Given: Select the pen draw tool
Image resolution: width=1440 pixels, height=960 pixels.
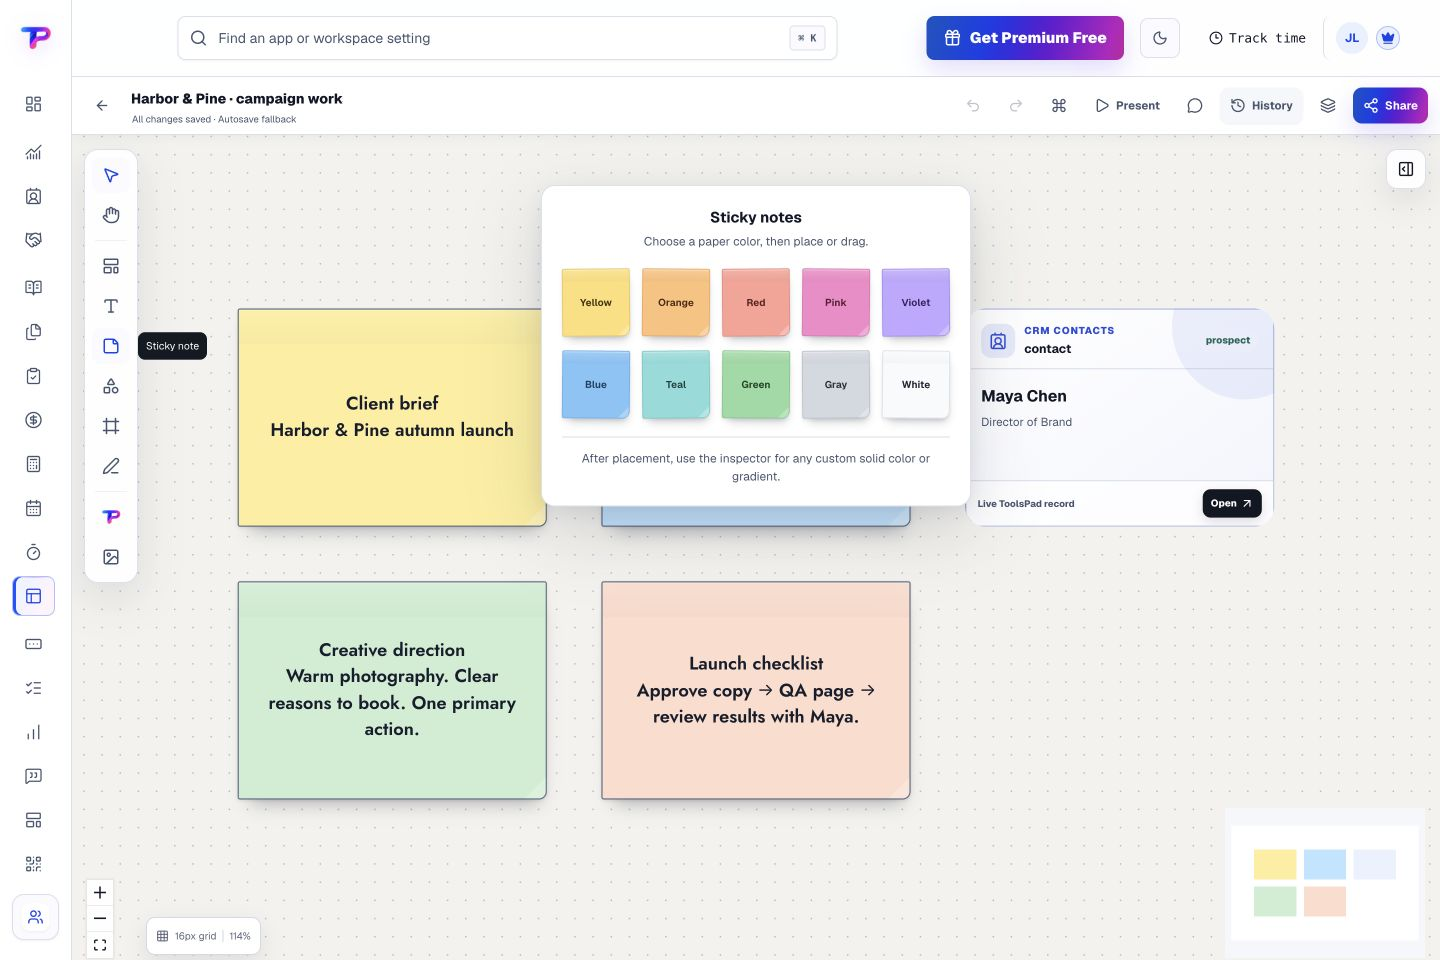Looking at the screenshot, I should coord(111,466).
